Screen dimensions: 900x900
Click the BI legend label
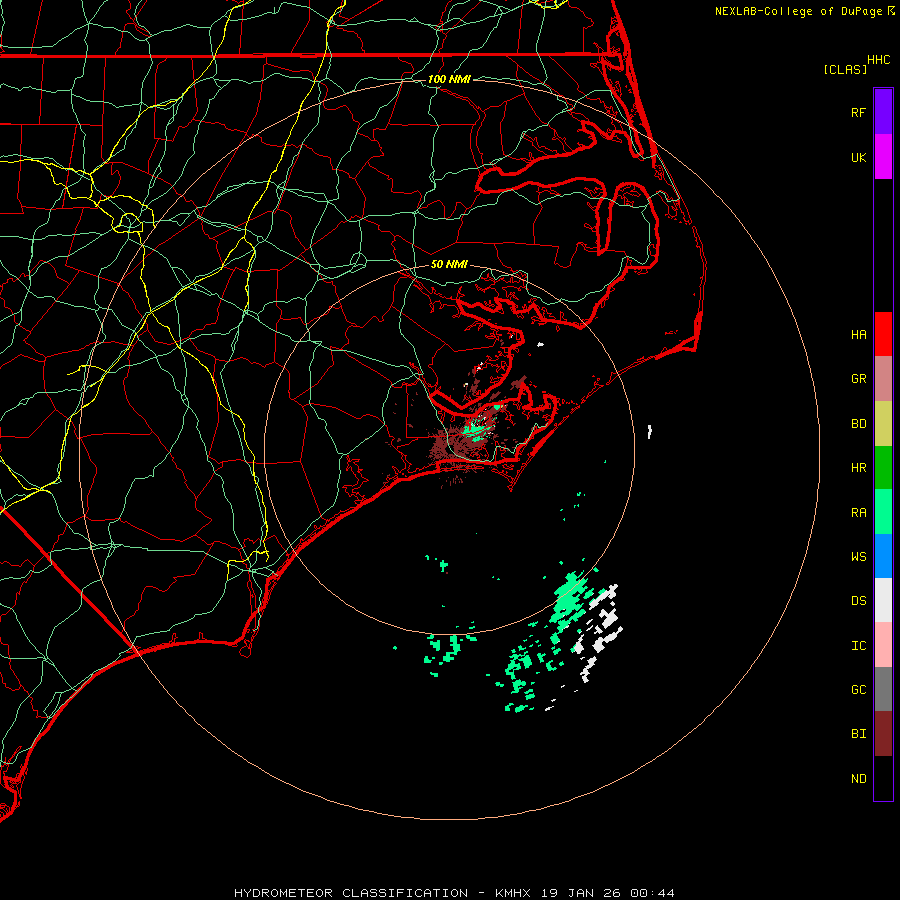click(x=858, y=734)
